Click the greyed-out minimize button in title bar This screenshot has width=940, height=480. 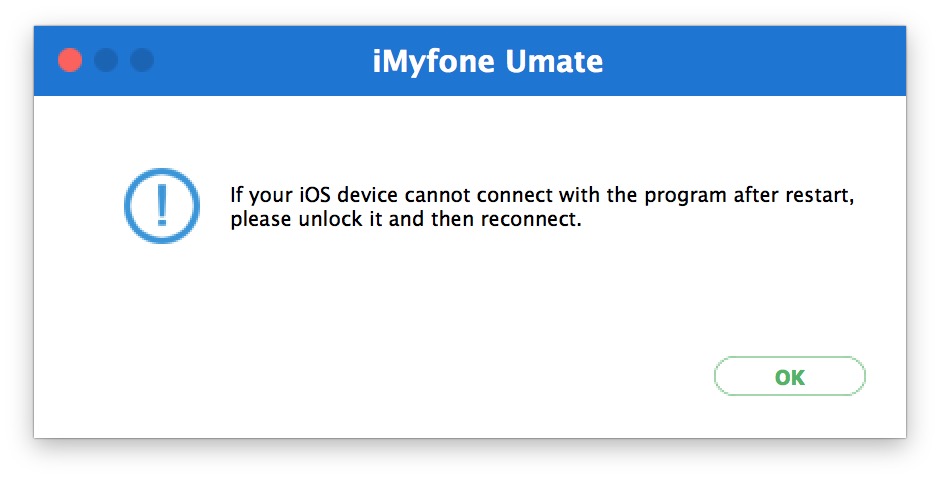coord(106,61)
